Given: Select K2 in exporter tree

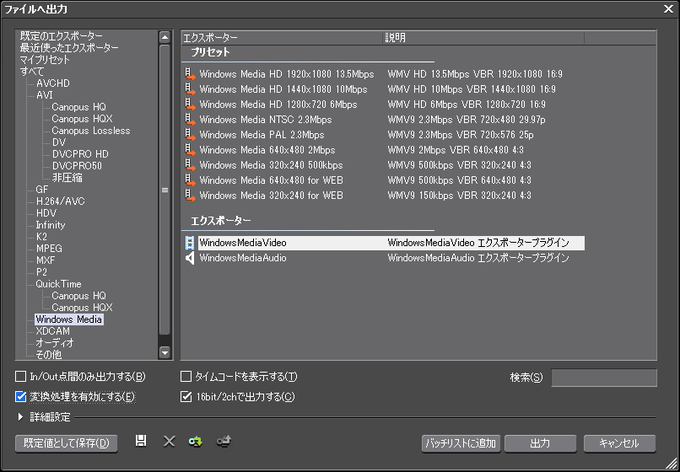Looking at the screenshot, I should (42, 237).
